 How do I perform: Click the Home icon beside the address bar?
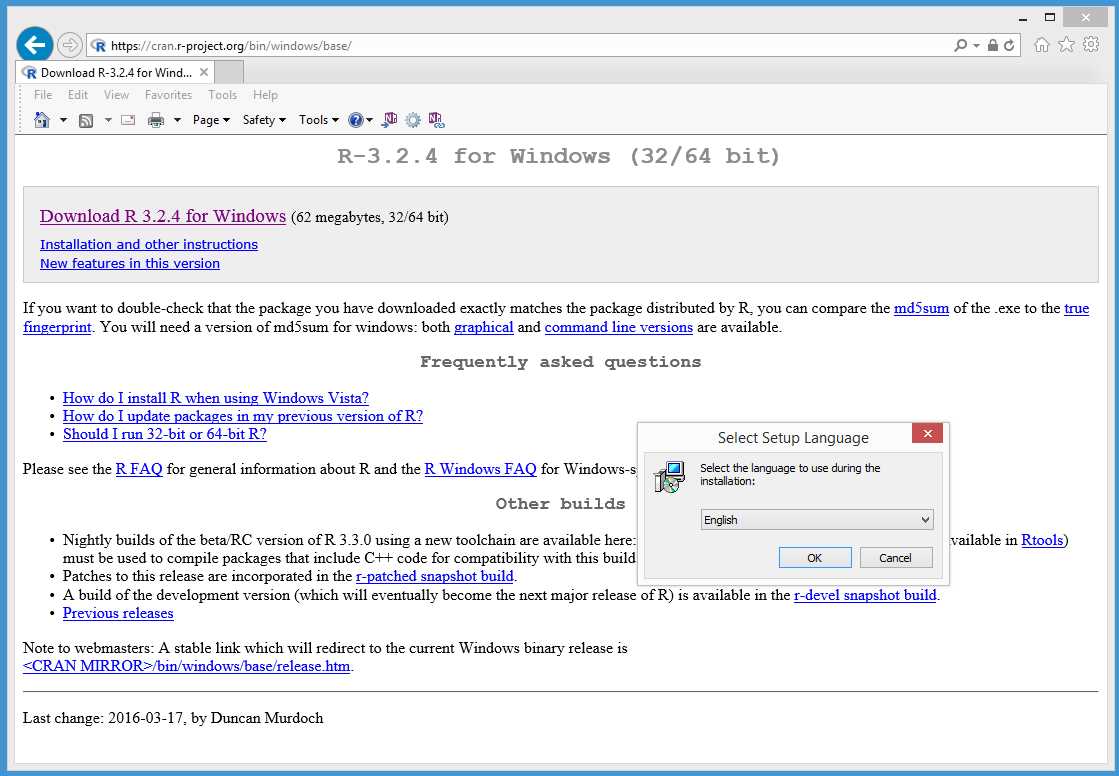(x=1042, y=45)
